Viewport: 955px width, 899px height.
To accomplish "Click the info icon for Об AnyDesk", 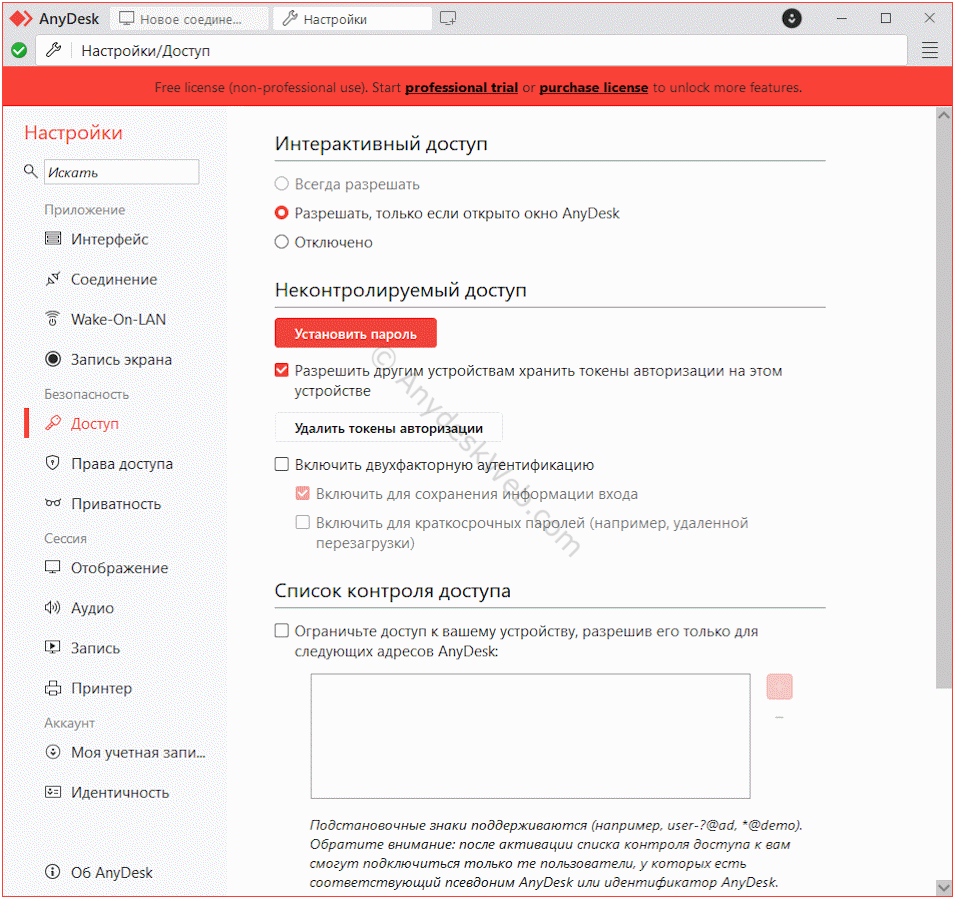I will click(53, 872).
